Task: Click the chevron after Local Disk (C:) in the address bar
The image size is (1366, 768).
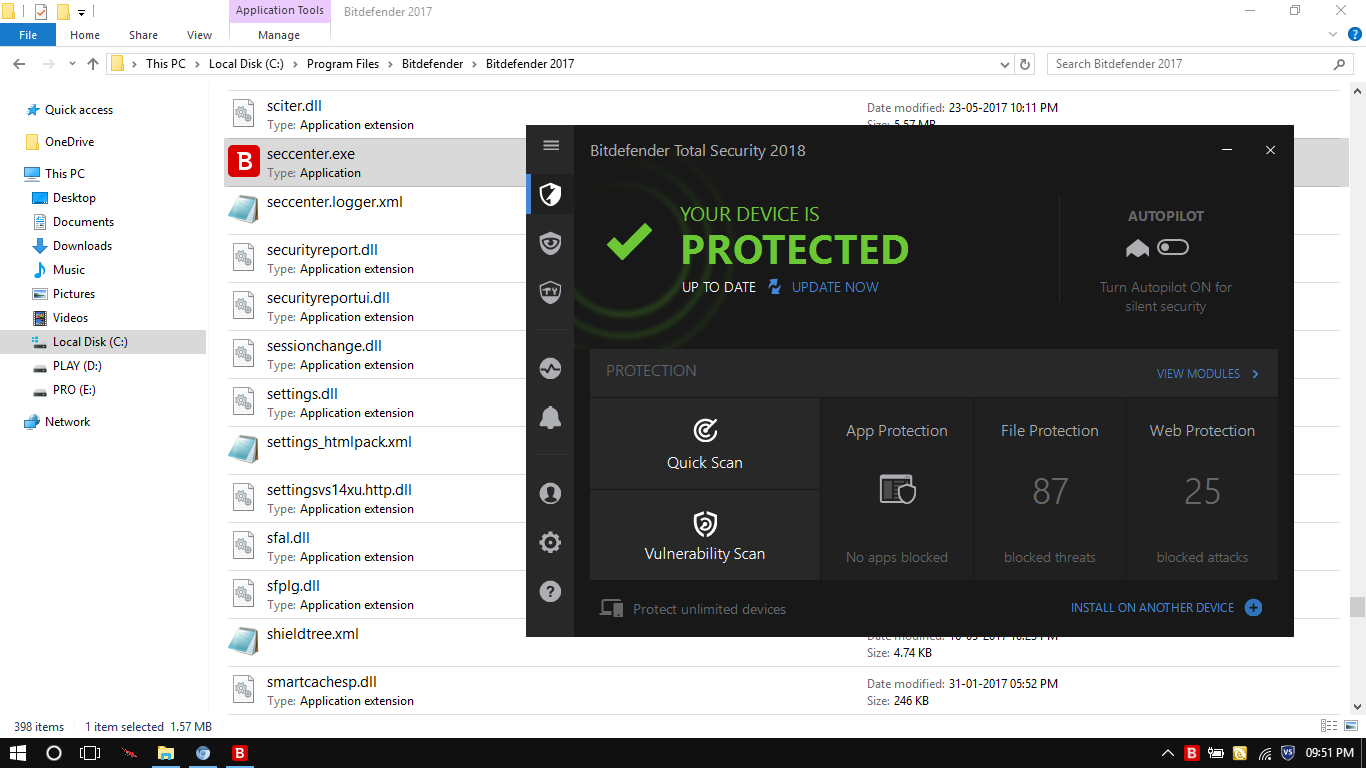Action: click(x=296, y=64)
